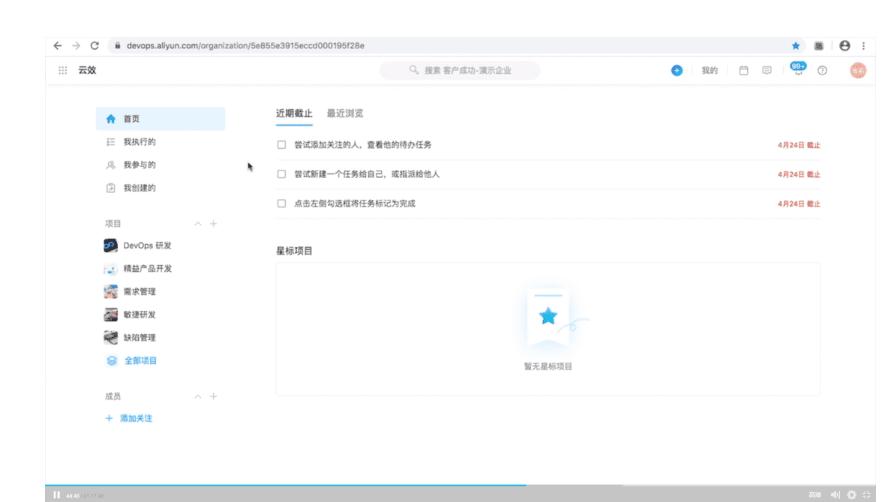Switch to the 最近浏览 tab
This screenshot has width=885, height=502.
click(x=345, y=114)
